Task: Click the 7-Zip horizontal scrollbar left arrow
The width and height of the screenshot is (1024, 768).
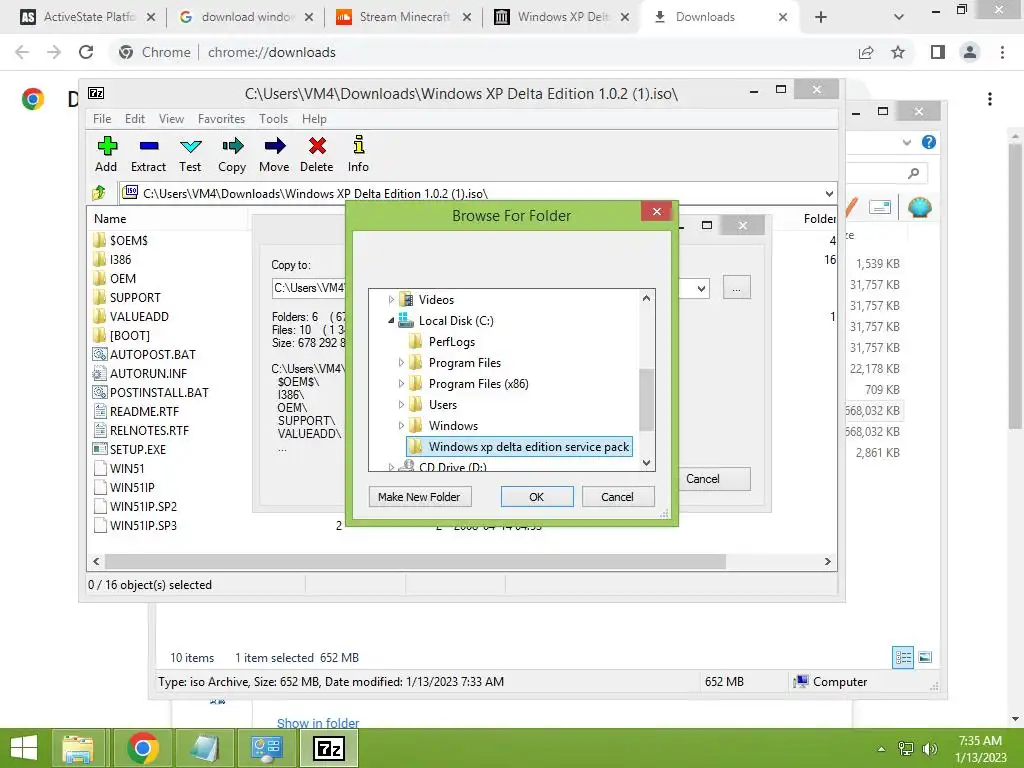Action: [97, 562]
